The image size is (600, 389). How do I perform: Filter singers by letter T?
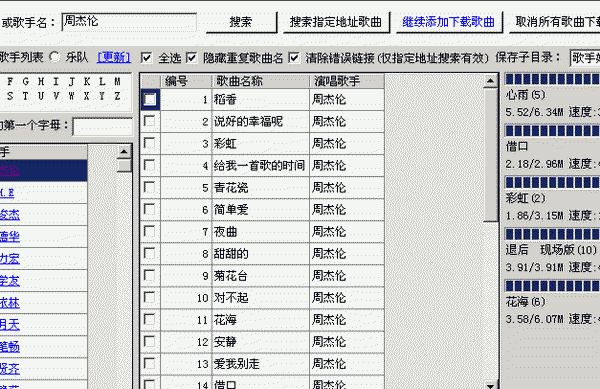26,96
